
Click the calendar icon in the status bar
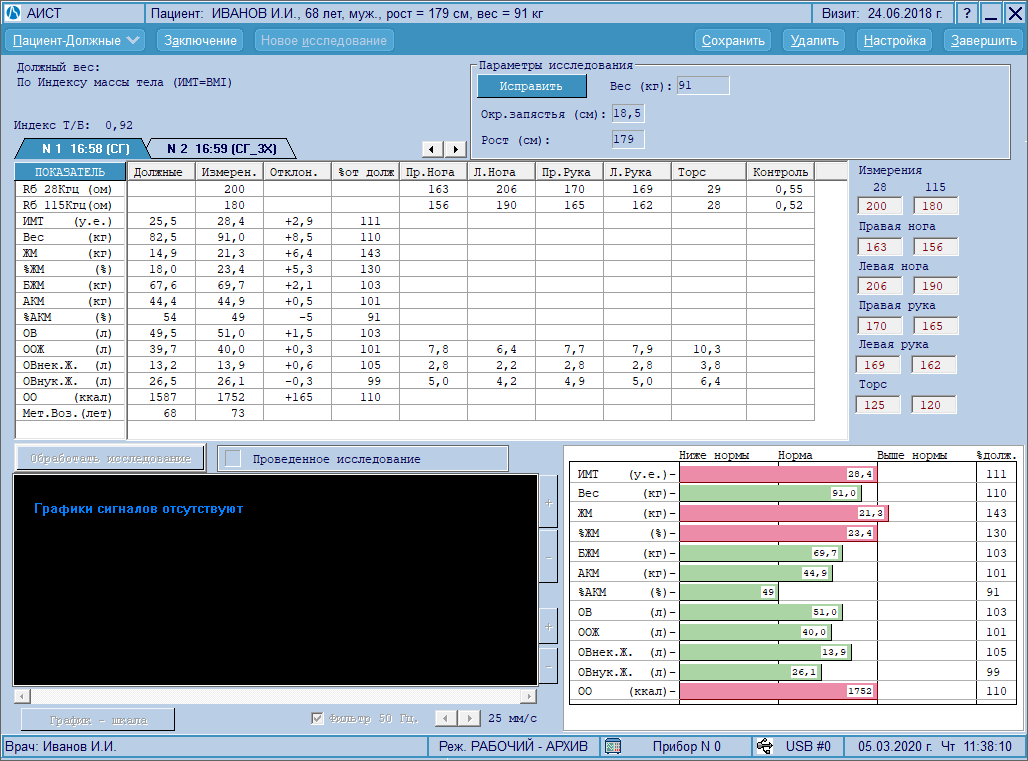coord(613,746)
